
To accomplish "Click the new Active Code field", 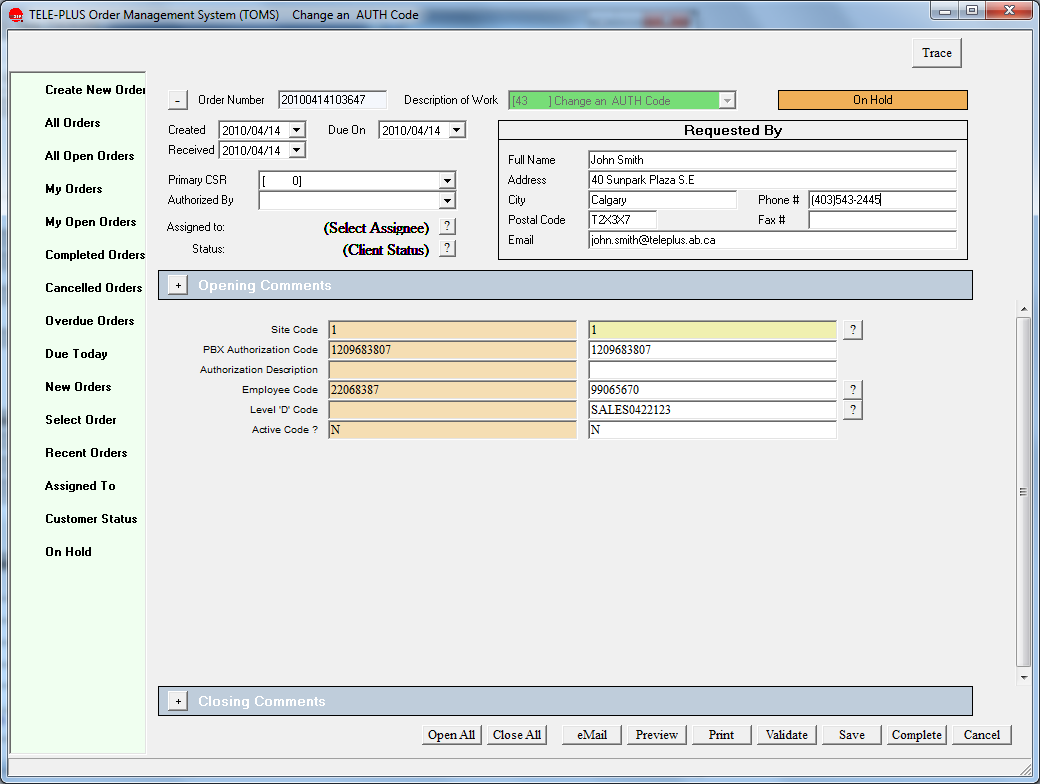I will tap(712, 430).
